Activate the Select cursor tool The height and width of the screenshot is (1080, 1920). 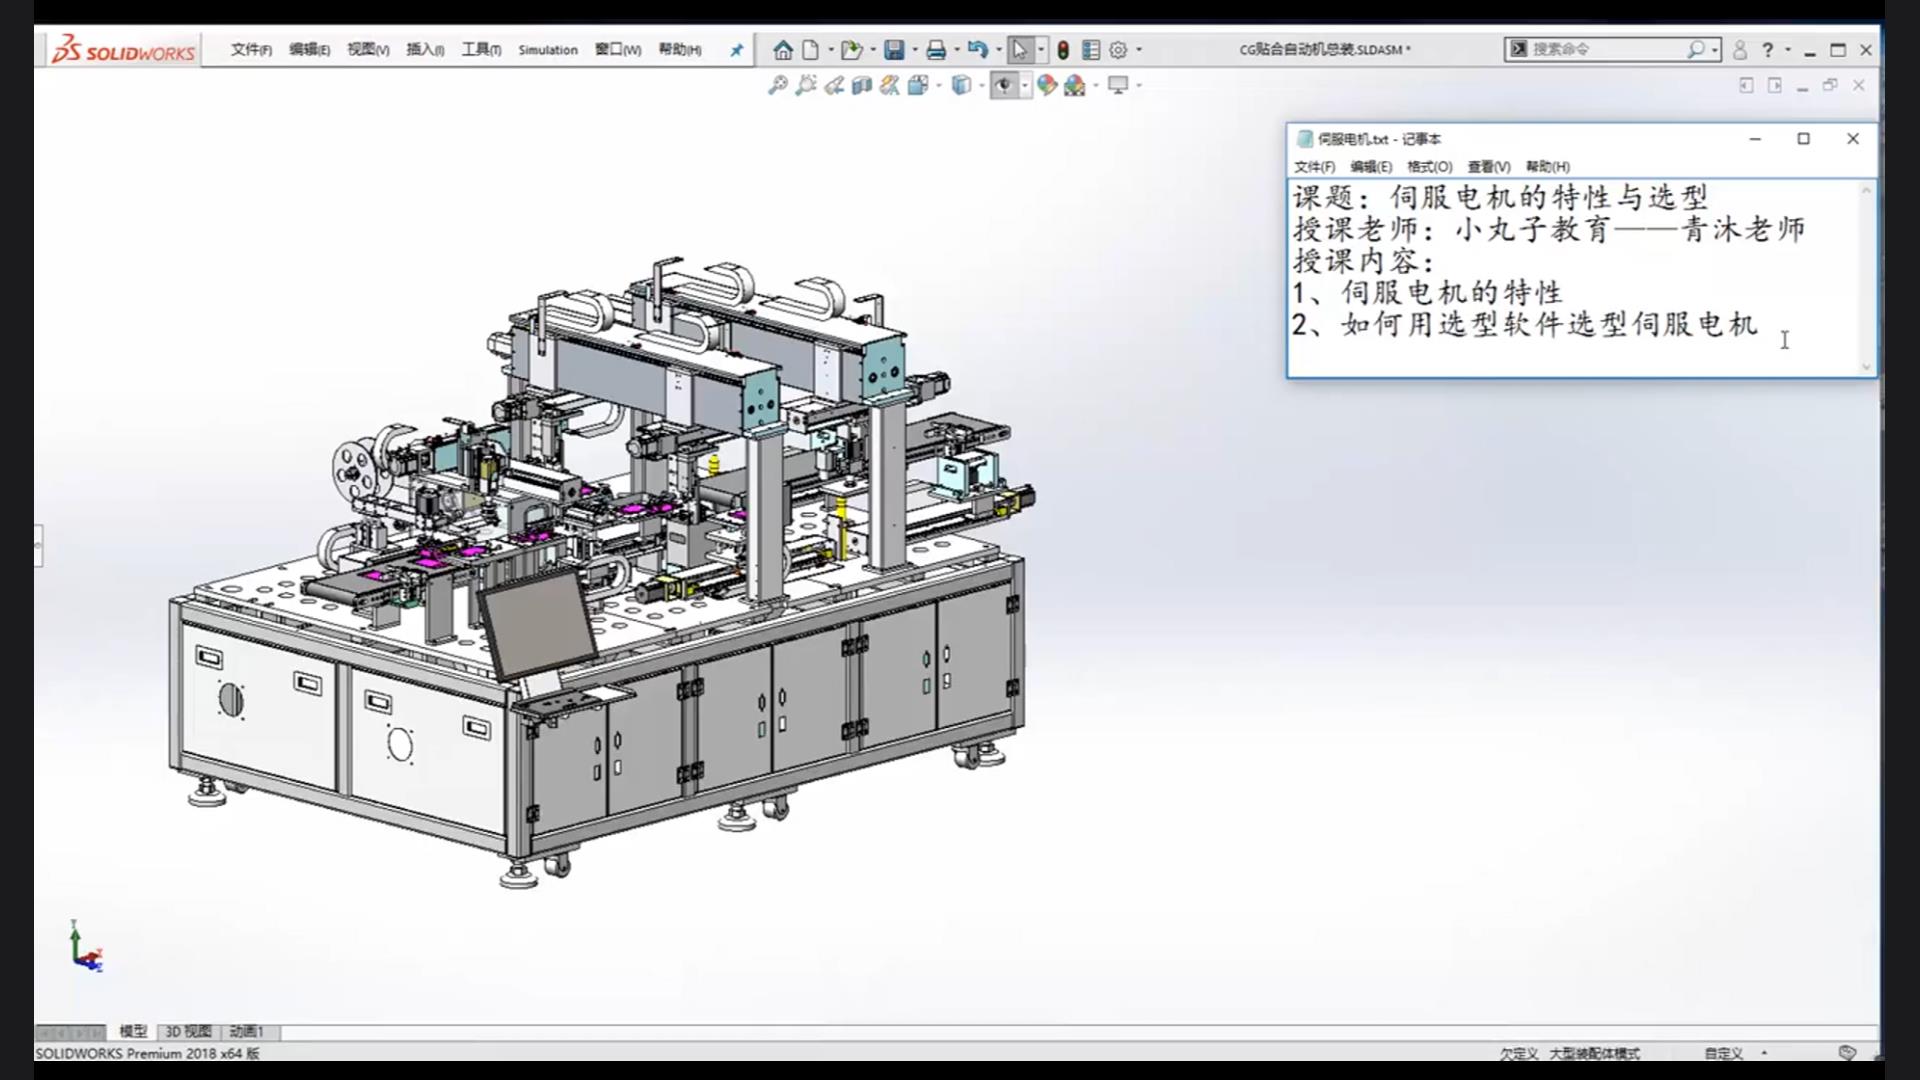(x=1019, y=50)
